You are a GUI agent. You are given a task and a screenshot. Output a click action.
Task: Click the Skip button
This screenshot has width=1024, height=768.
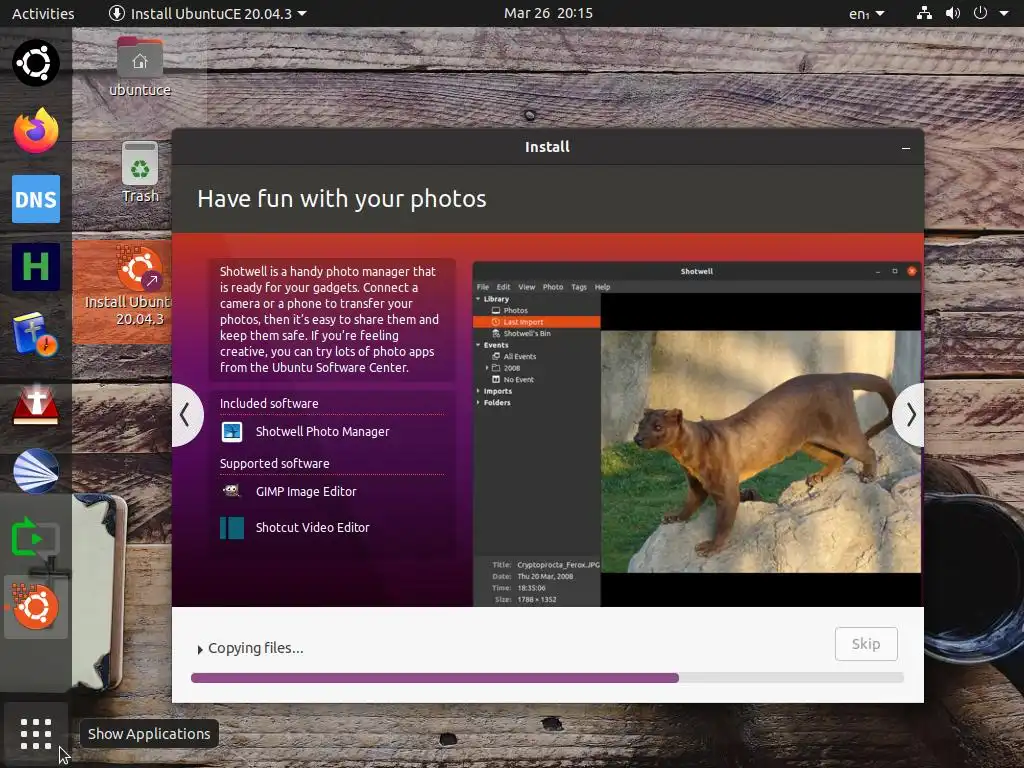click(866, 644)
